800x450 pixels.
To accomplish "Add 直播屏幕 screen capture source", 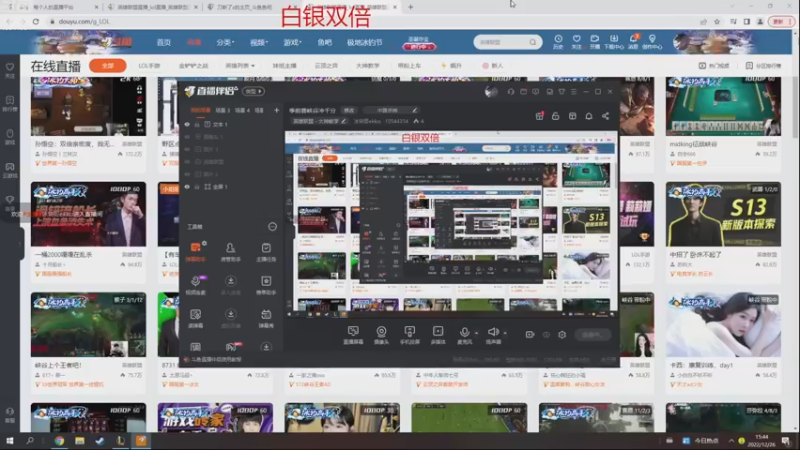I will (x=353, y=335).
